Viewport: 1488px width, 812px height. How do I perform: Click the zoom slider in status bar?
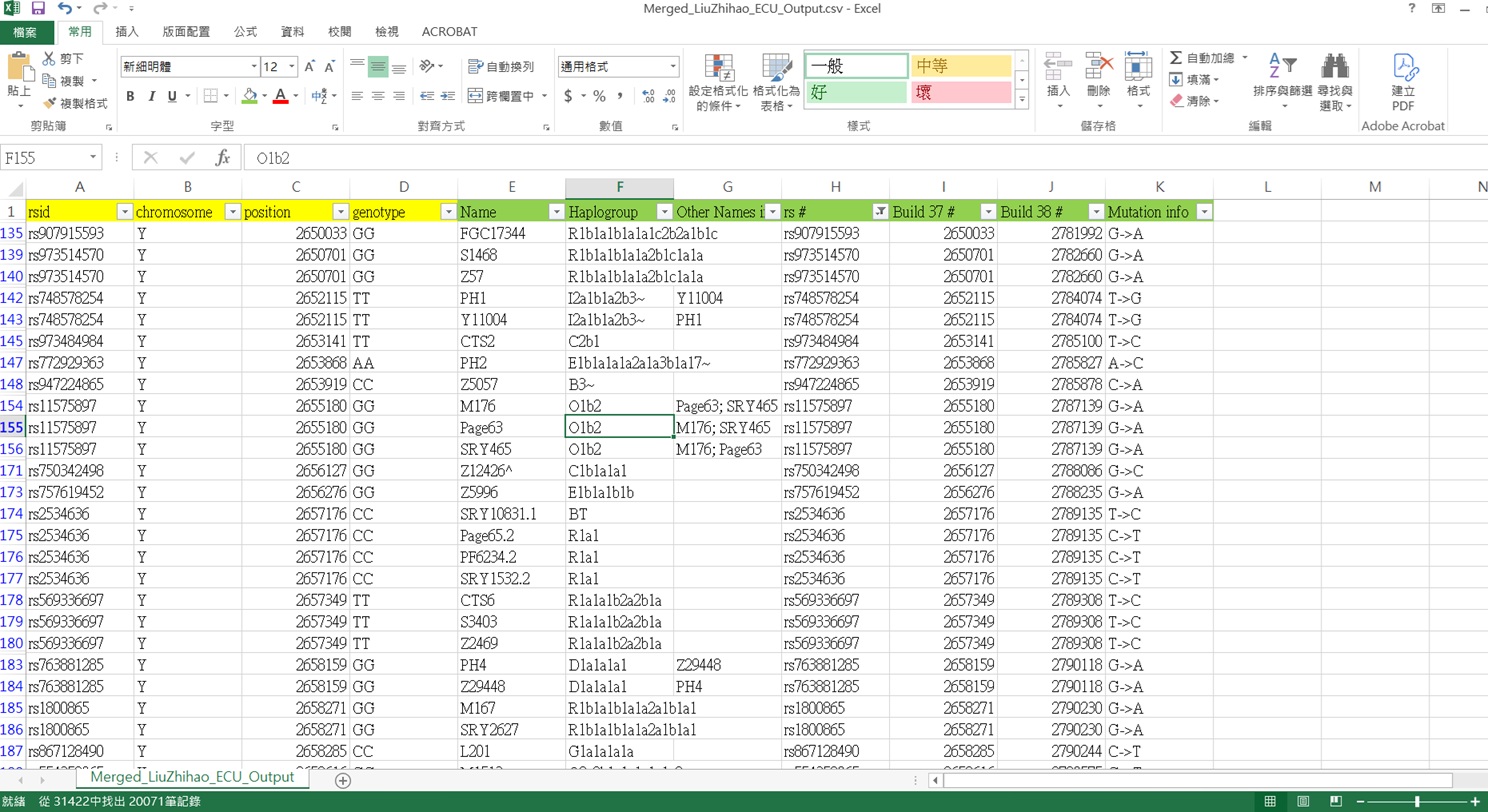pos(1417,802)
